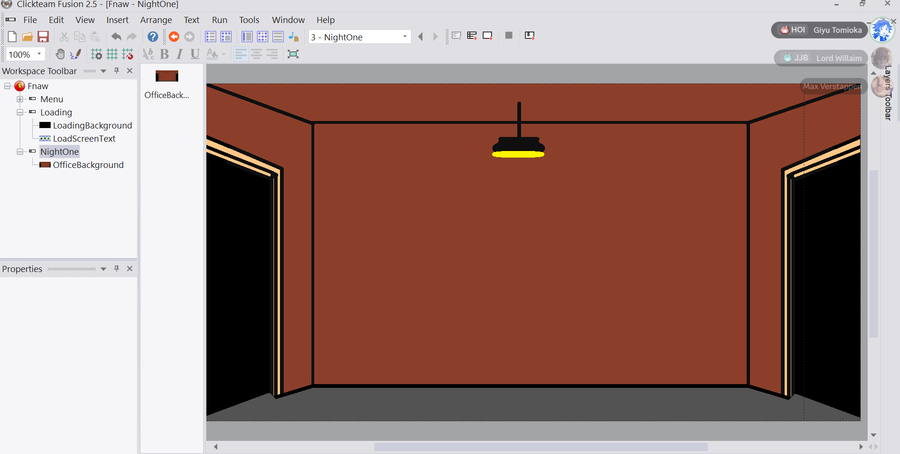Screen dimensions: 900x454
Task: Toggle snap to grid icon
Action: coord(127,54)
